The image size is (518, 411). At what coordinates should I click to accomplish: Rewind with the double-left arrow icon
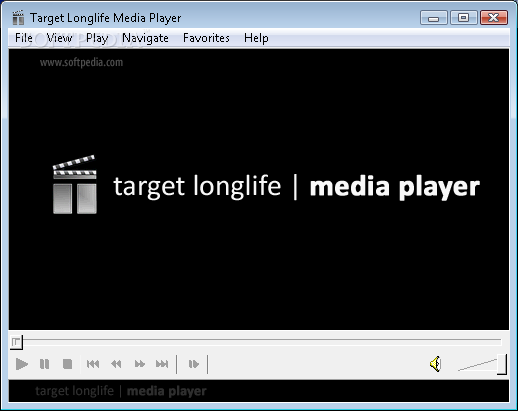pos(116,364)
